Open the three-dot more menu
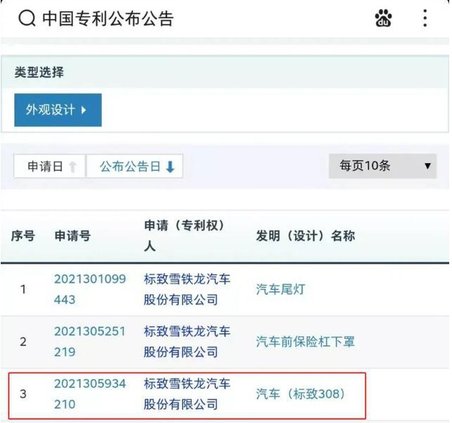This screenshot has height=423, width=452. 425,18
